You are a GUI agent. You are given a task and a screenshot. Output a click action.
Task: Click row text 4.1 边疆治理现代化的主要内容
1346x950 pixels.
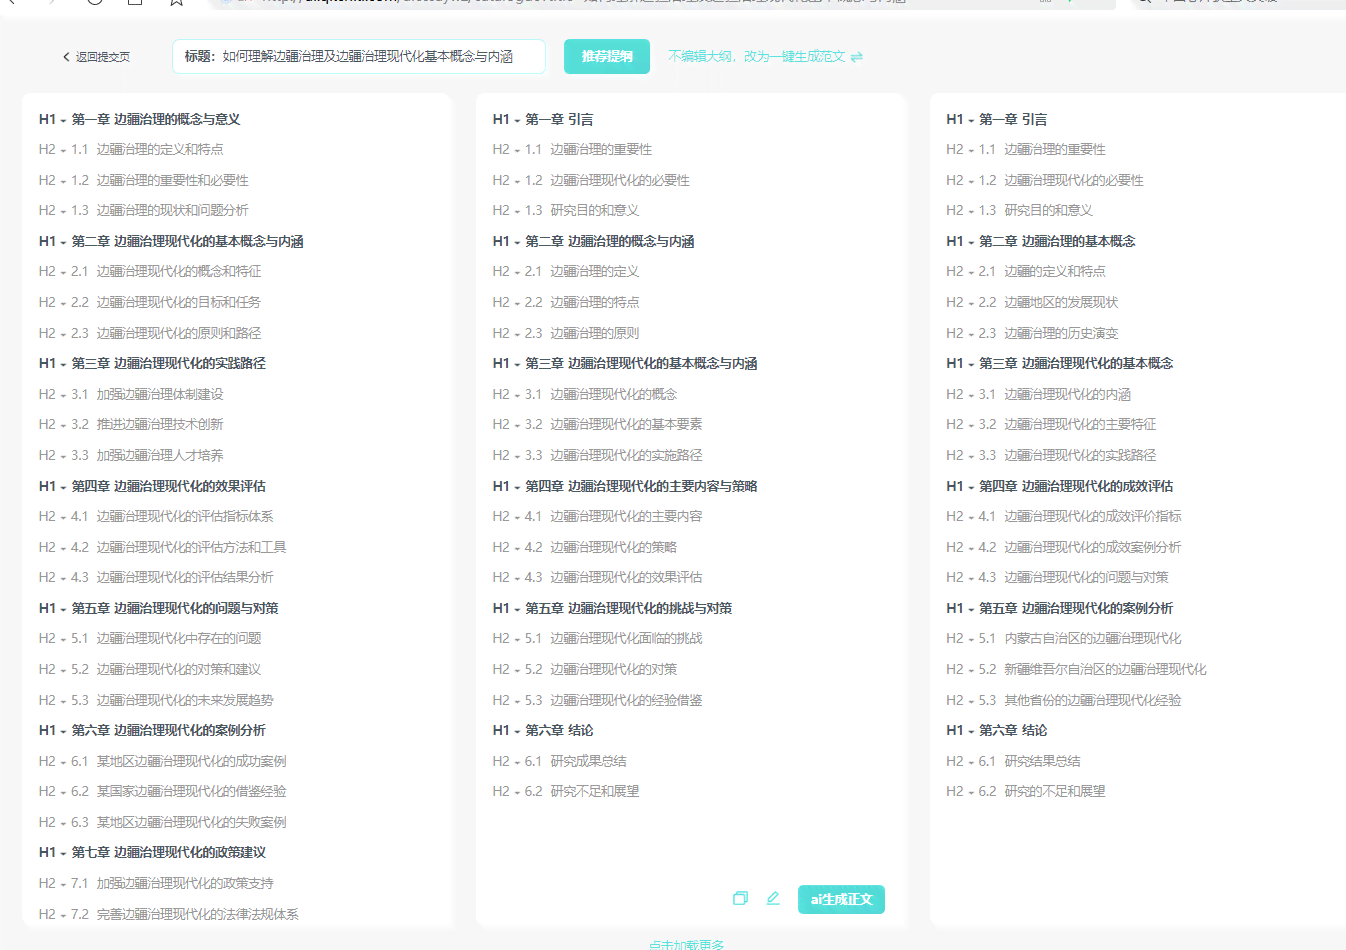[x=614, y=517]
